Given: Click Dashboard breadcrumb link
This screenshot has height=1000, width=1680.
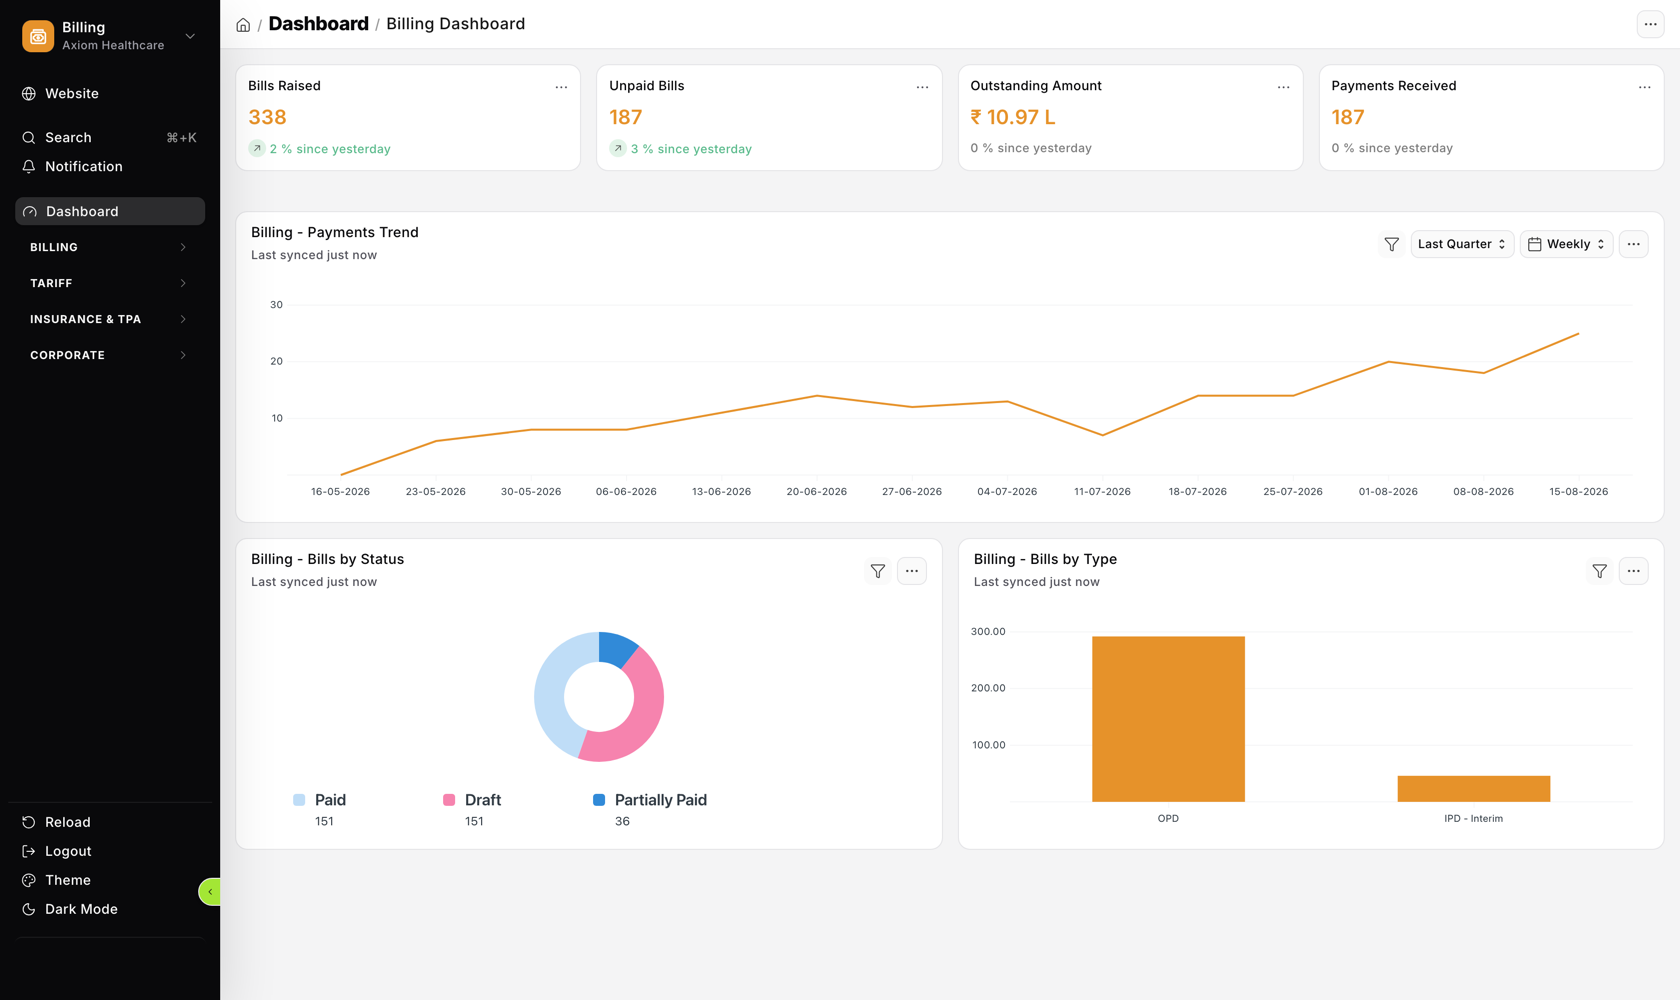Looking at the screenshot, I should pos(318,24).
